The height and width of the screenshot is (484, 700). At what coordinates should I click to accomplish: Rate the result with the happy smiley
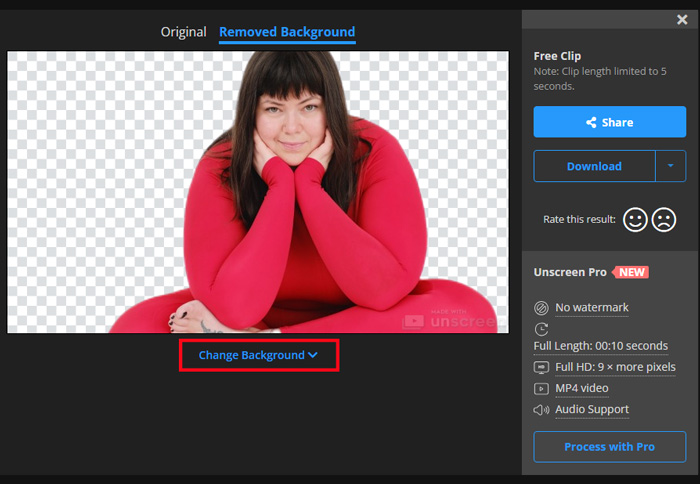click(635, 219)
